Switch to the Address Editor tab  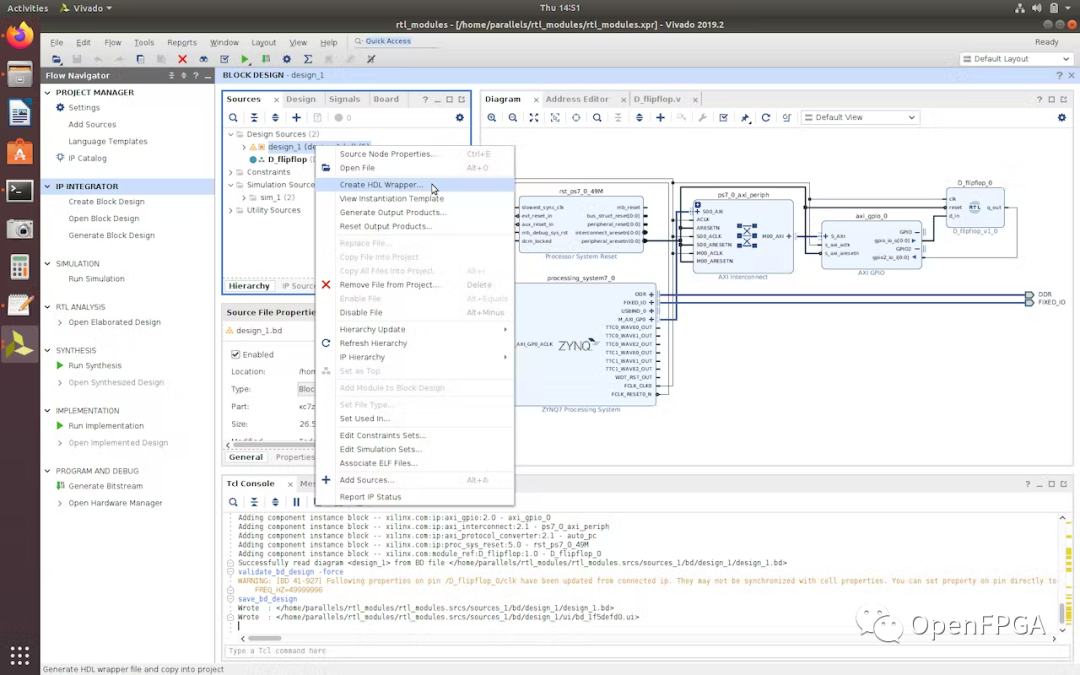click(577, 99)
